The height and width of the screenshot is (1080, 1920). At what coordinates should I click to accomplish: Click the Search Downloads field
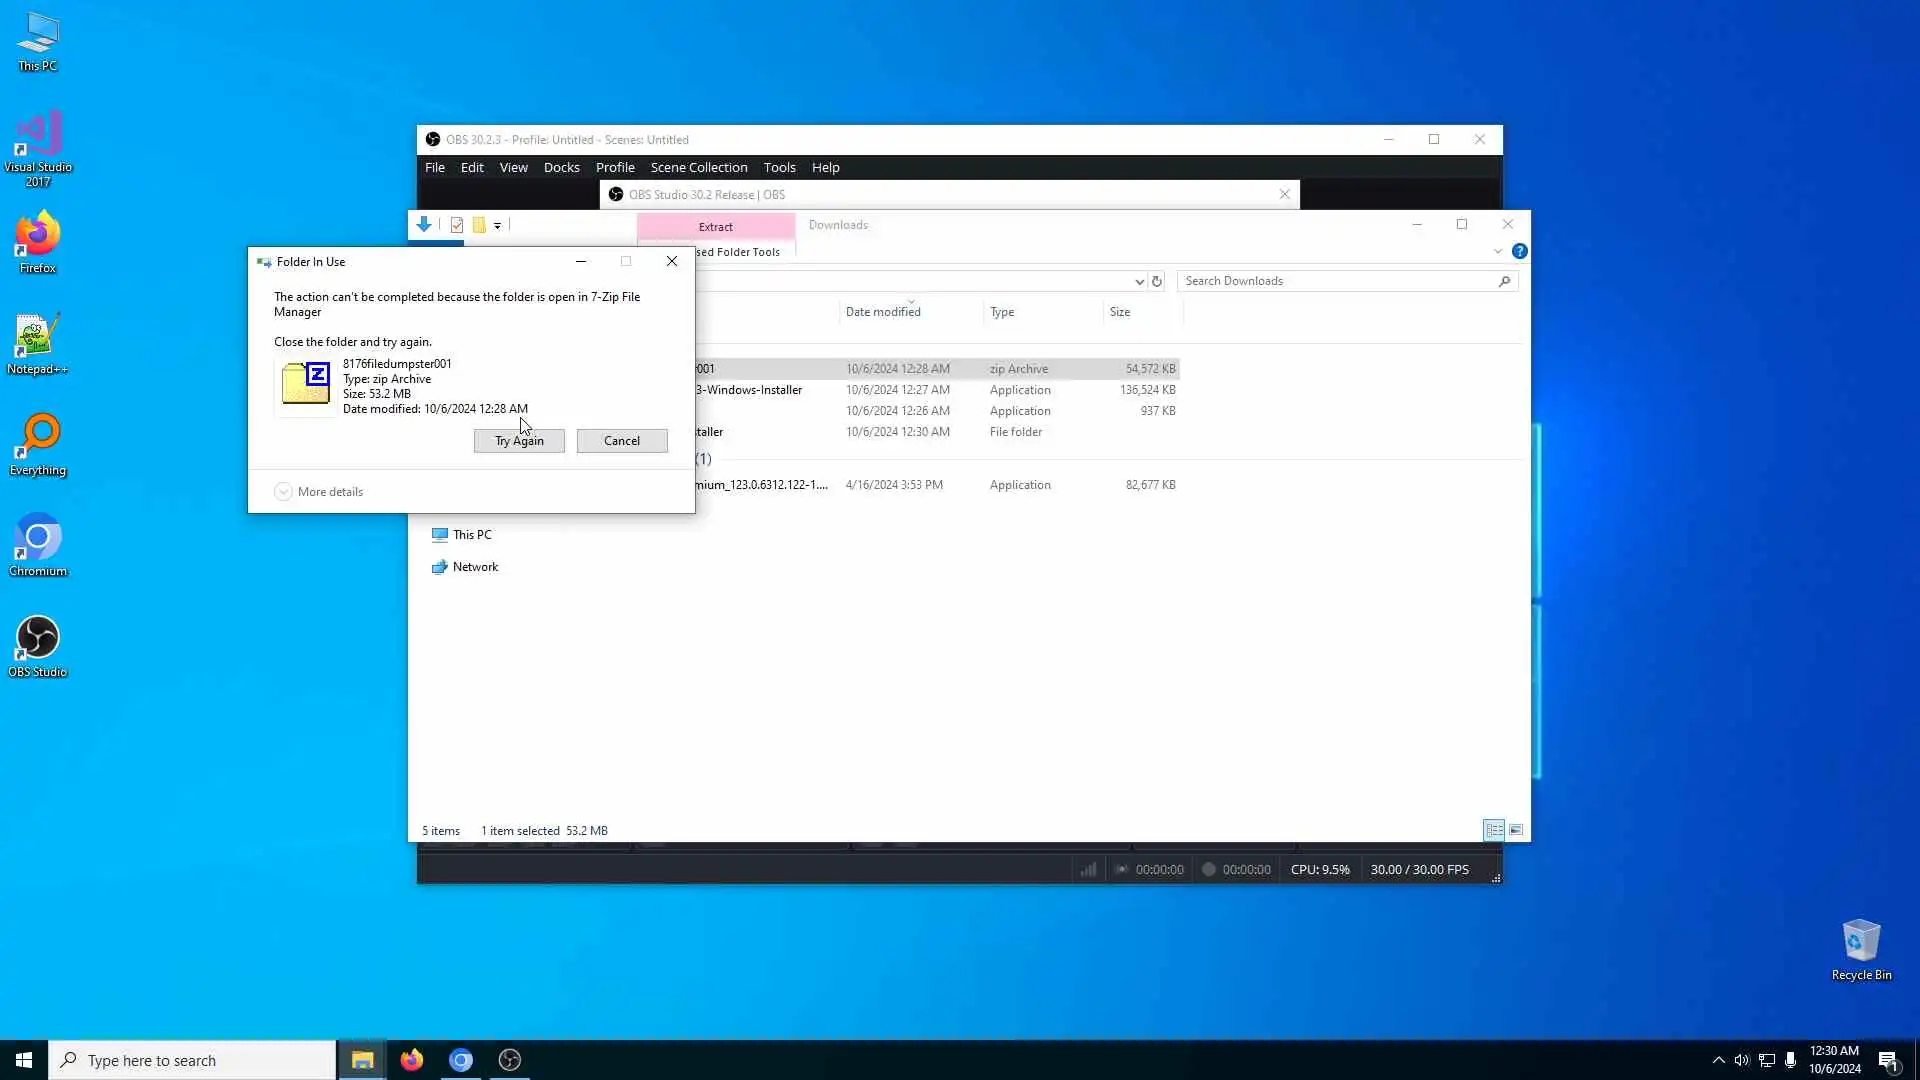pyautogui.click(x=1338, y=281)
